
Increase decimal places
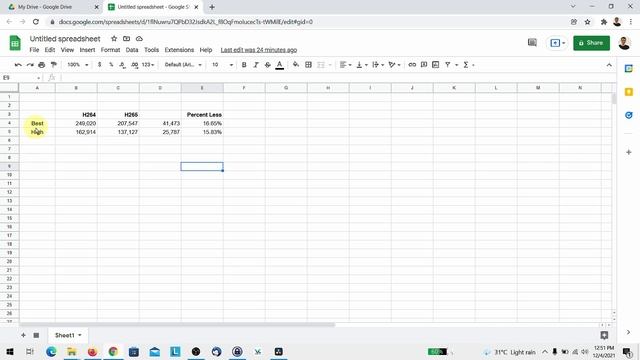pos(134,65)
